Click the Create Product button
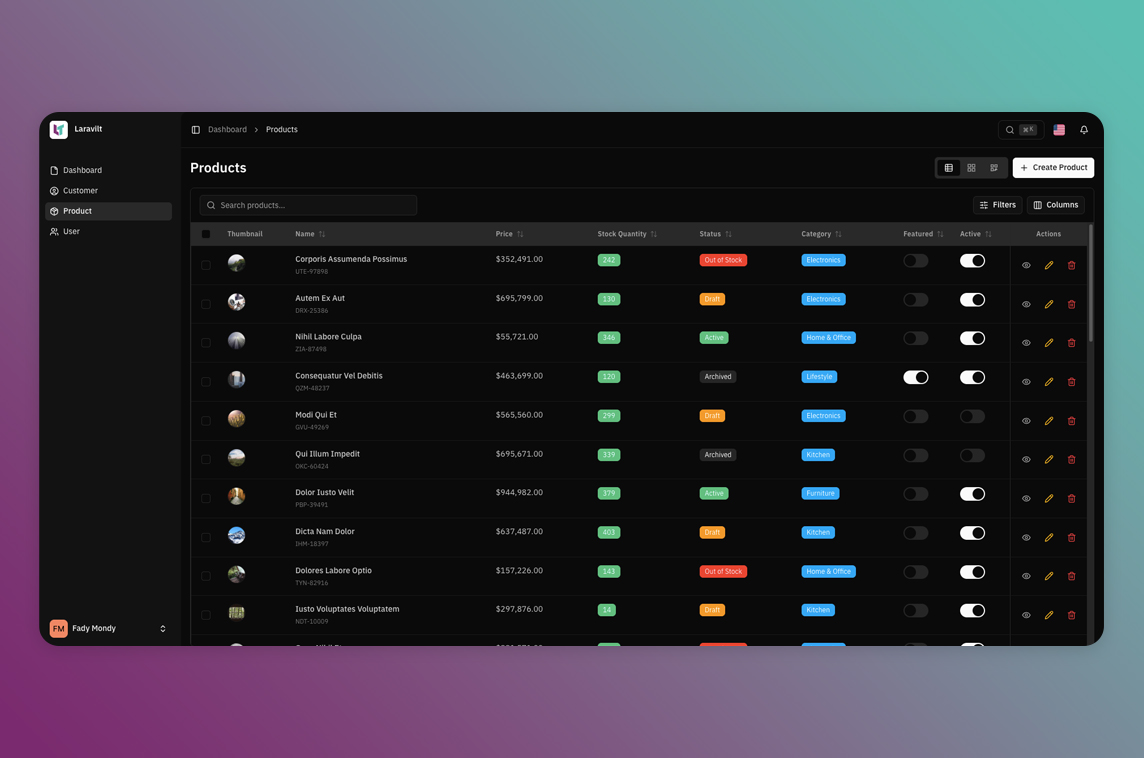Image resolution: width=1144 pixels, height=758 pixels. [x=1053, y=168]
